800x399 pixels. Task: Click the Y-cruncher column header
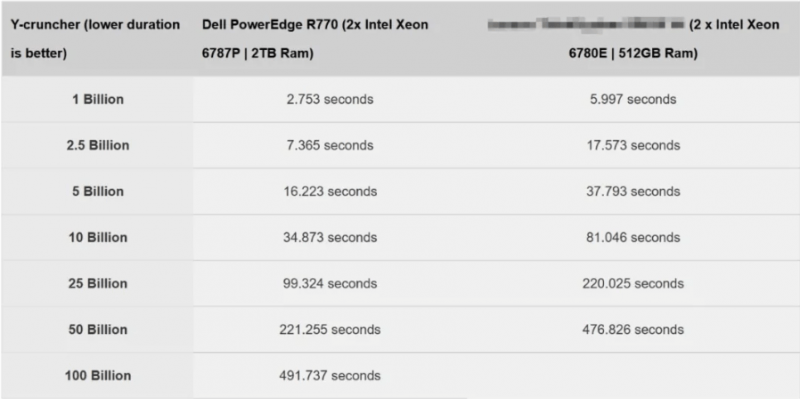click(95, 39)
